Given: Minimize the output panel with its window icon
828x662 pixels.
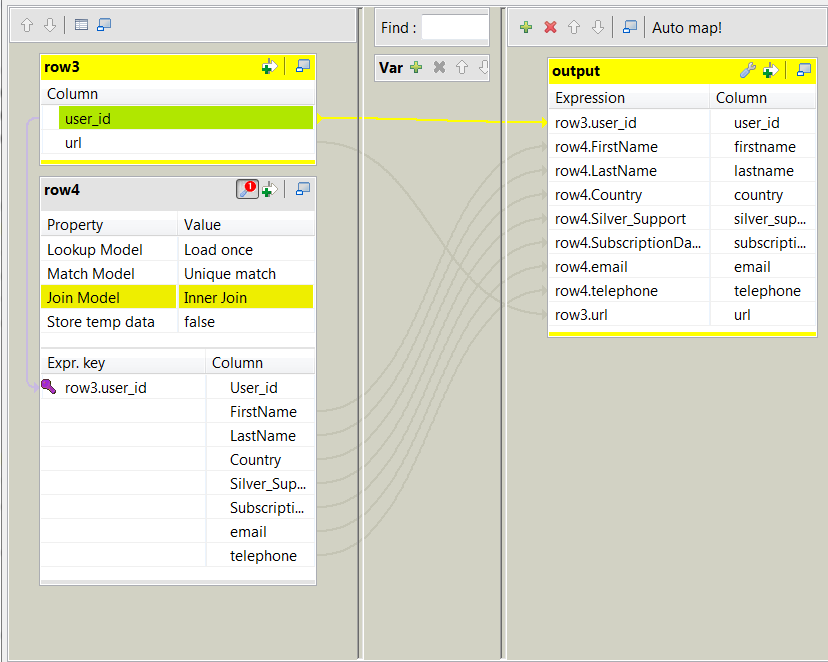Looking at the screenshot, I should [803, 71].
